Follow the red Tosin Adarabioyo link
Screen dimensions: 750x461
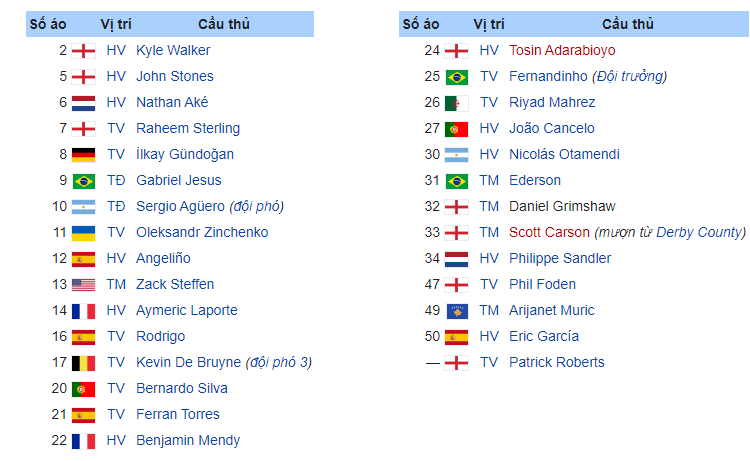[562, 50]
